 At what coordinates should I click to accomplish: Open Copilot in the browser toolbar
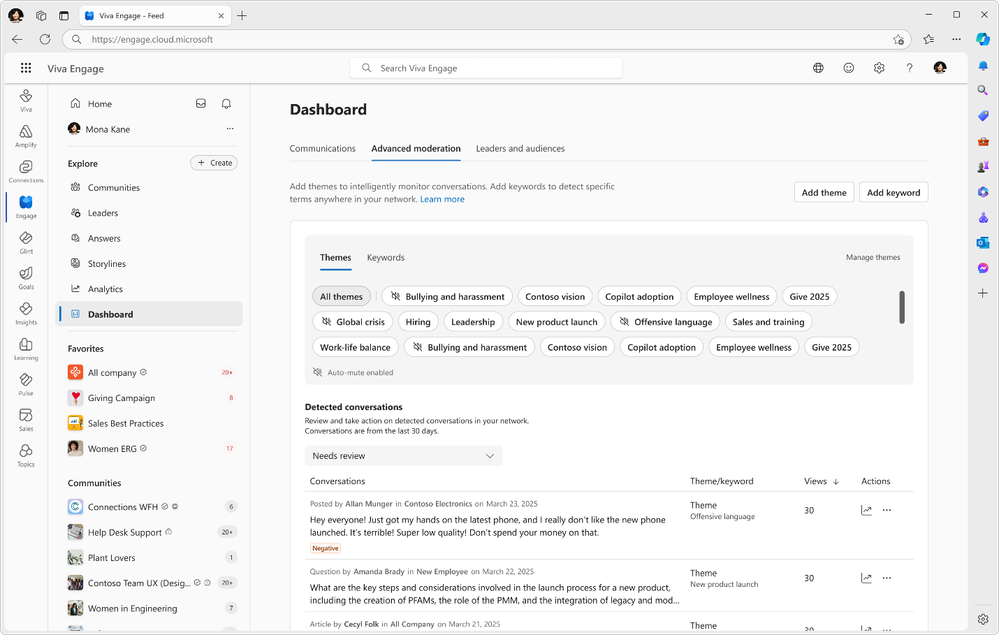983,39
